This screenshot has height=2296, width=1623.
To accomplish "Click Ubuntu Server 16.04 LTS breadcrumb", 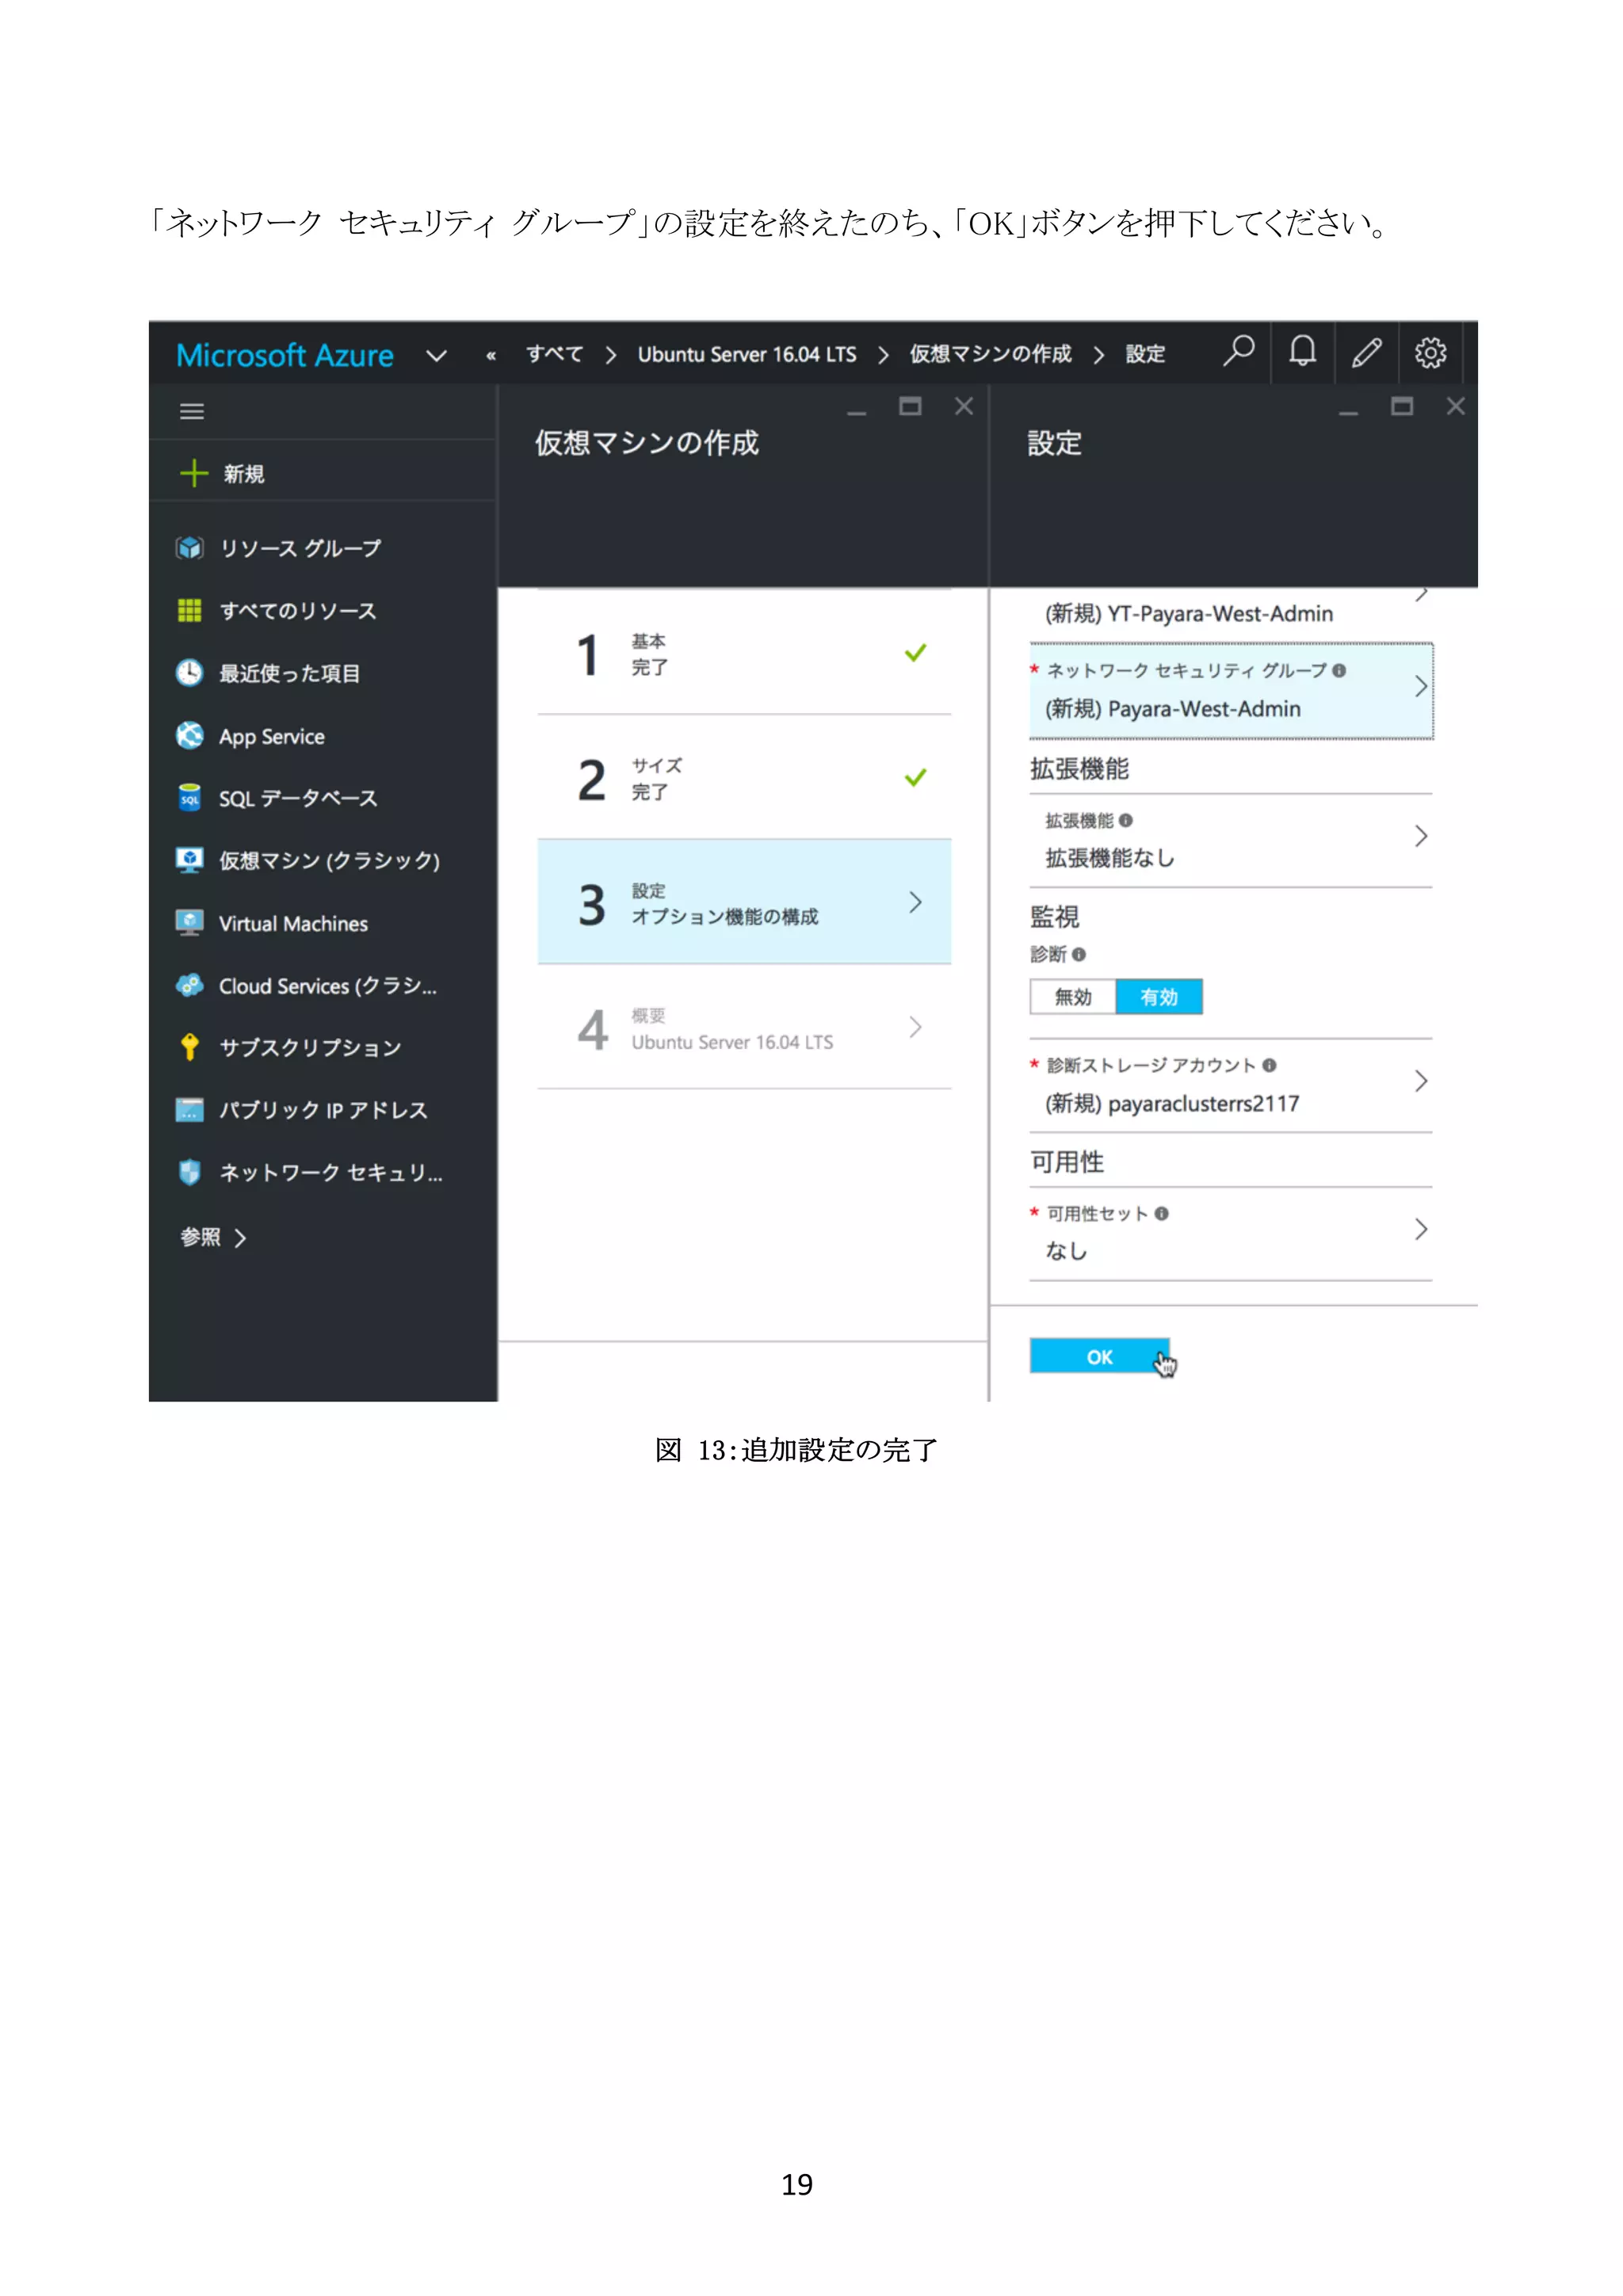I will (747, 354).
